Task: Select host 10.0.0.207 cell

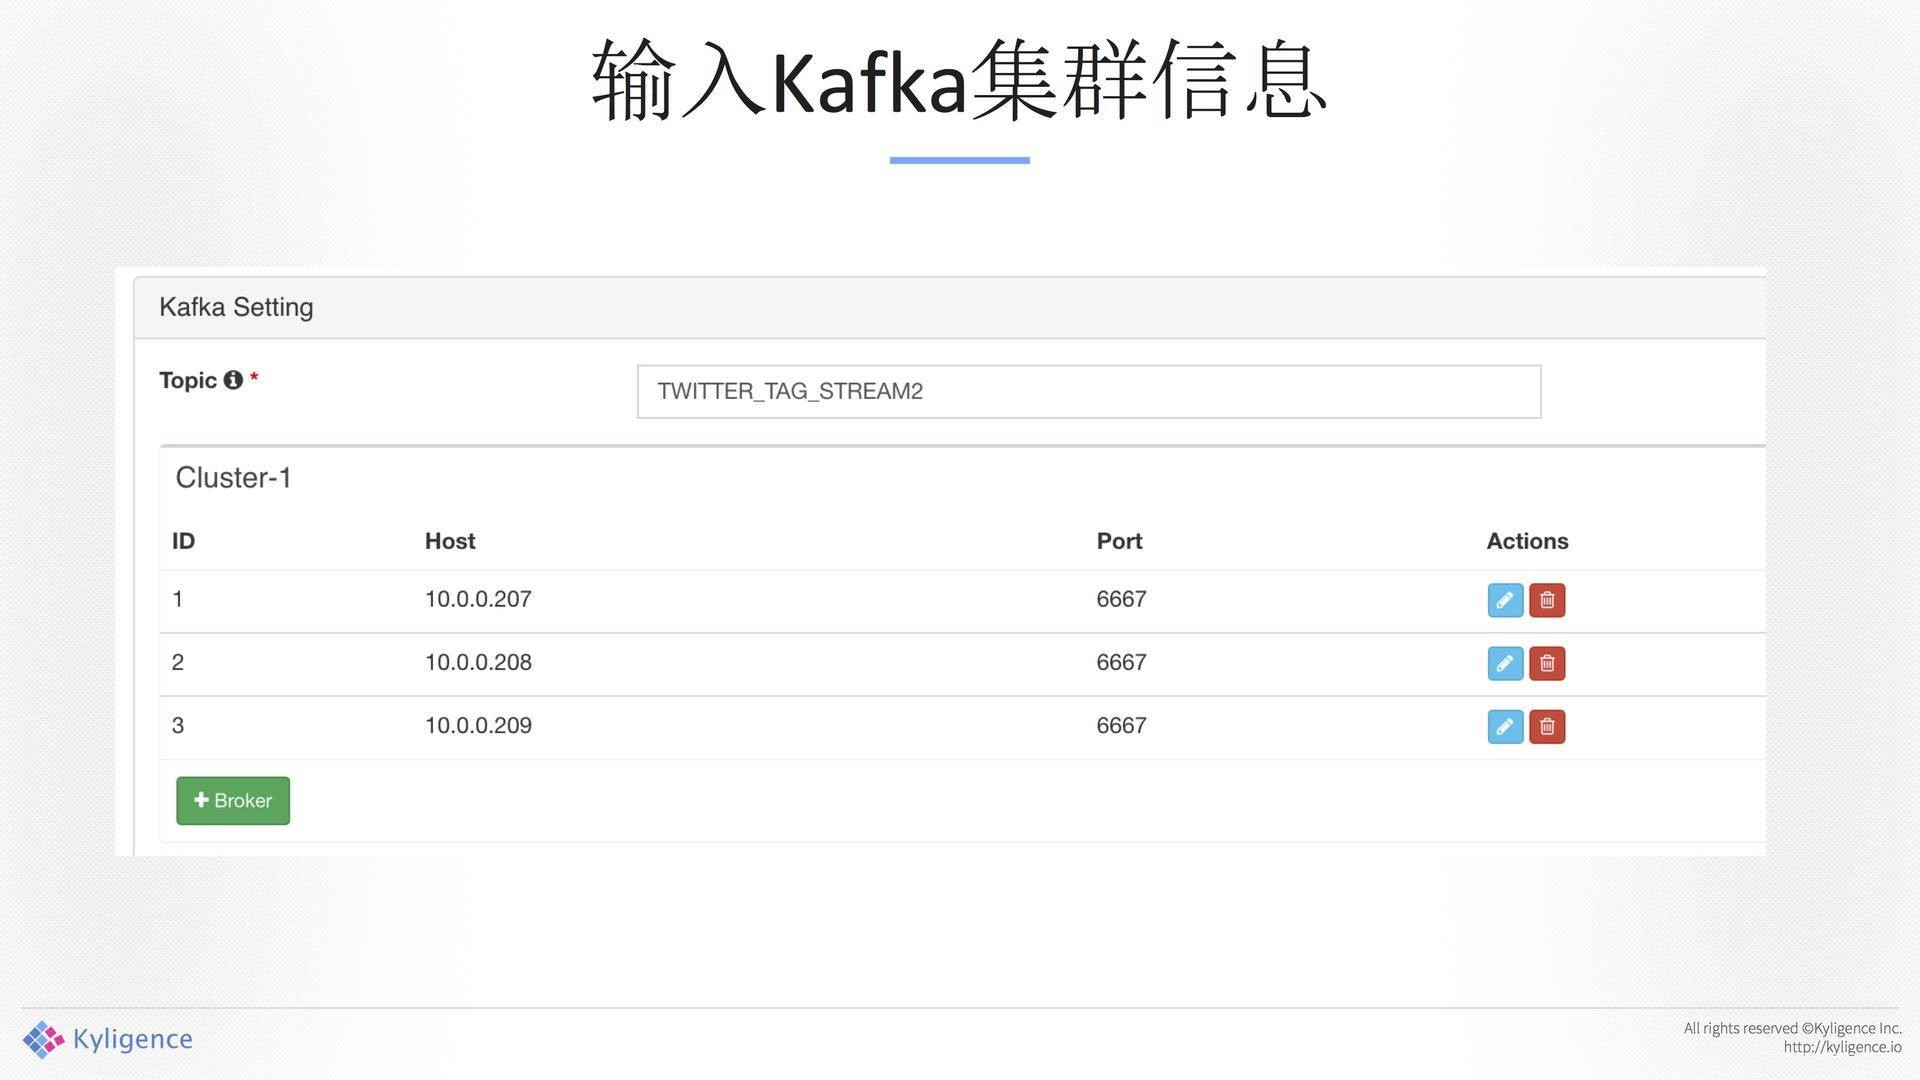Action: (478, 599)
